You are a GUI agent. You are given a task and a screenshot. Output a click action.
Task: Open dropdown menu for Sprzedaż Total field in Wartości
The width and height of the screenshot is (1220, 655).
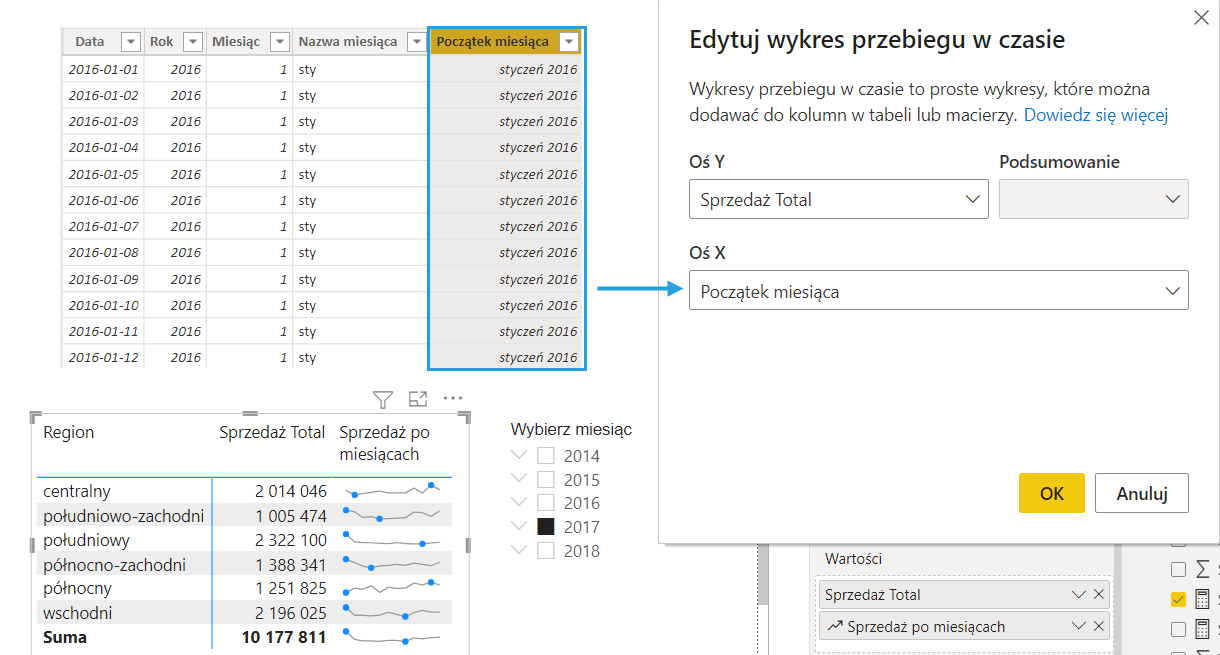tap(1078, 595)
